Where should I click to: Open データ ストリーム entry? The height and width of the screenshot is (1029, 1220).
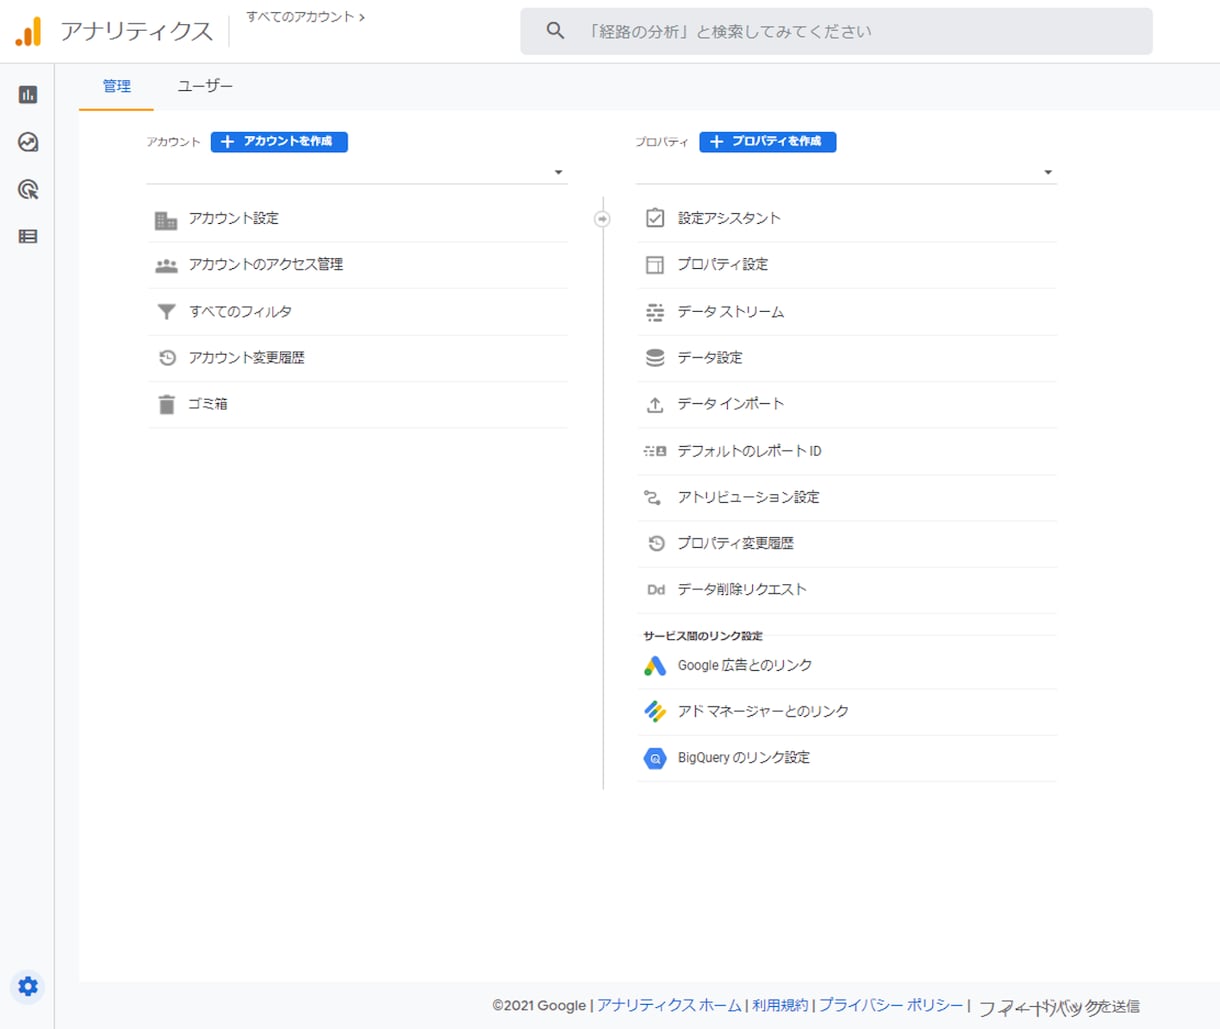click(x=846, y=312)
